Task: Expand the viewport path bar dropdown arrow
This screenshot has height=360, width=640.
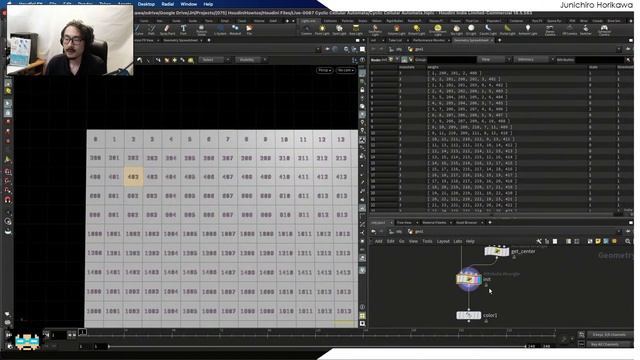Action: (318, 49)
